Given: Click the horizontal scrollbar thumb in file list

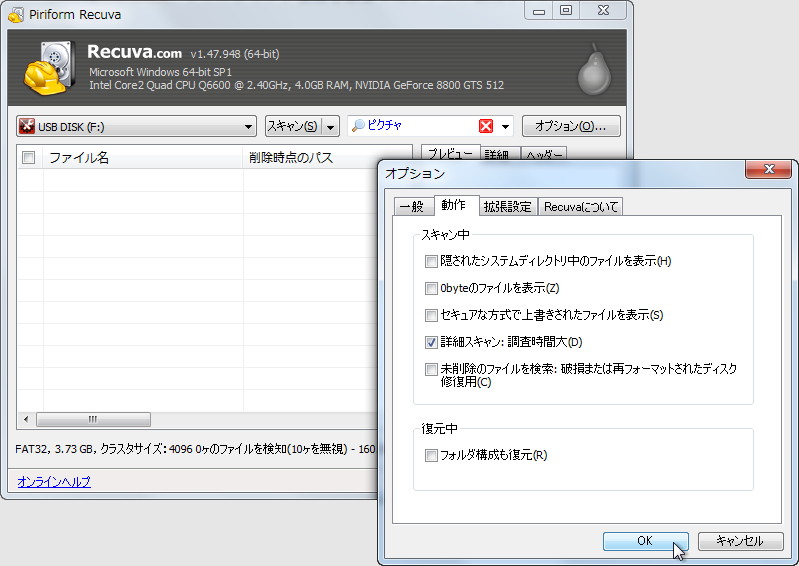Looking at the screenshot, I should pos(93,419).
